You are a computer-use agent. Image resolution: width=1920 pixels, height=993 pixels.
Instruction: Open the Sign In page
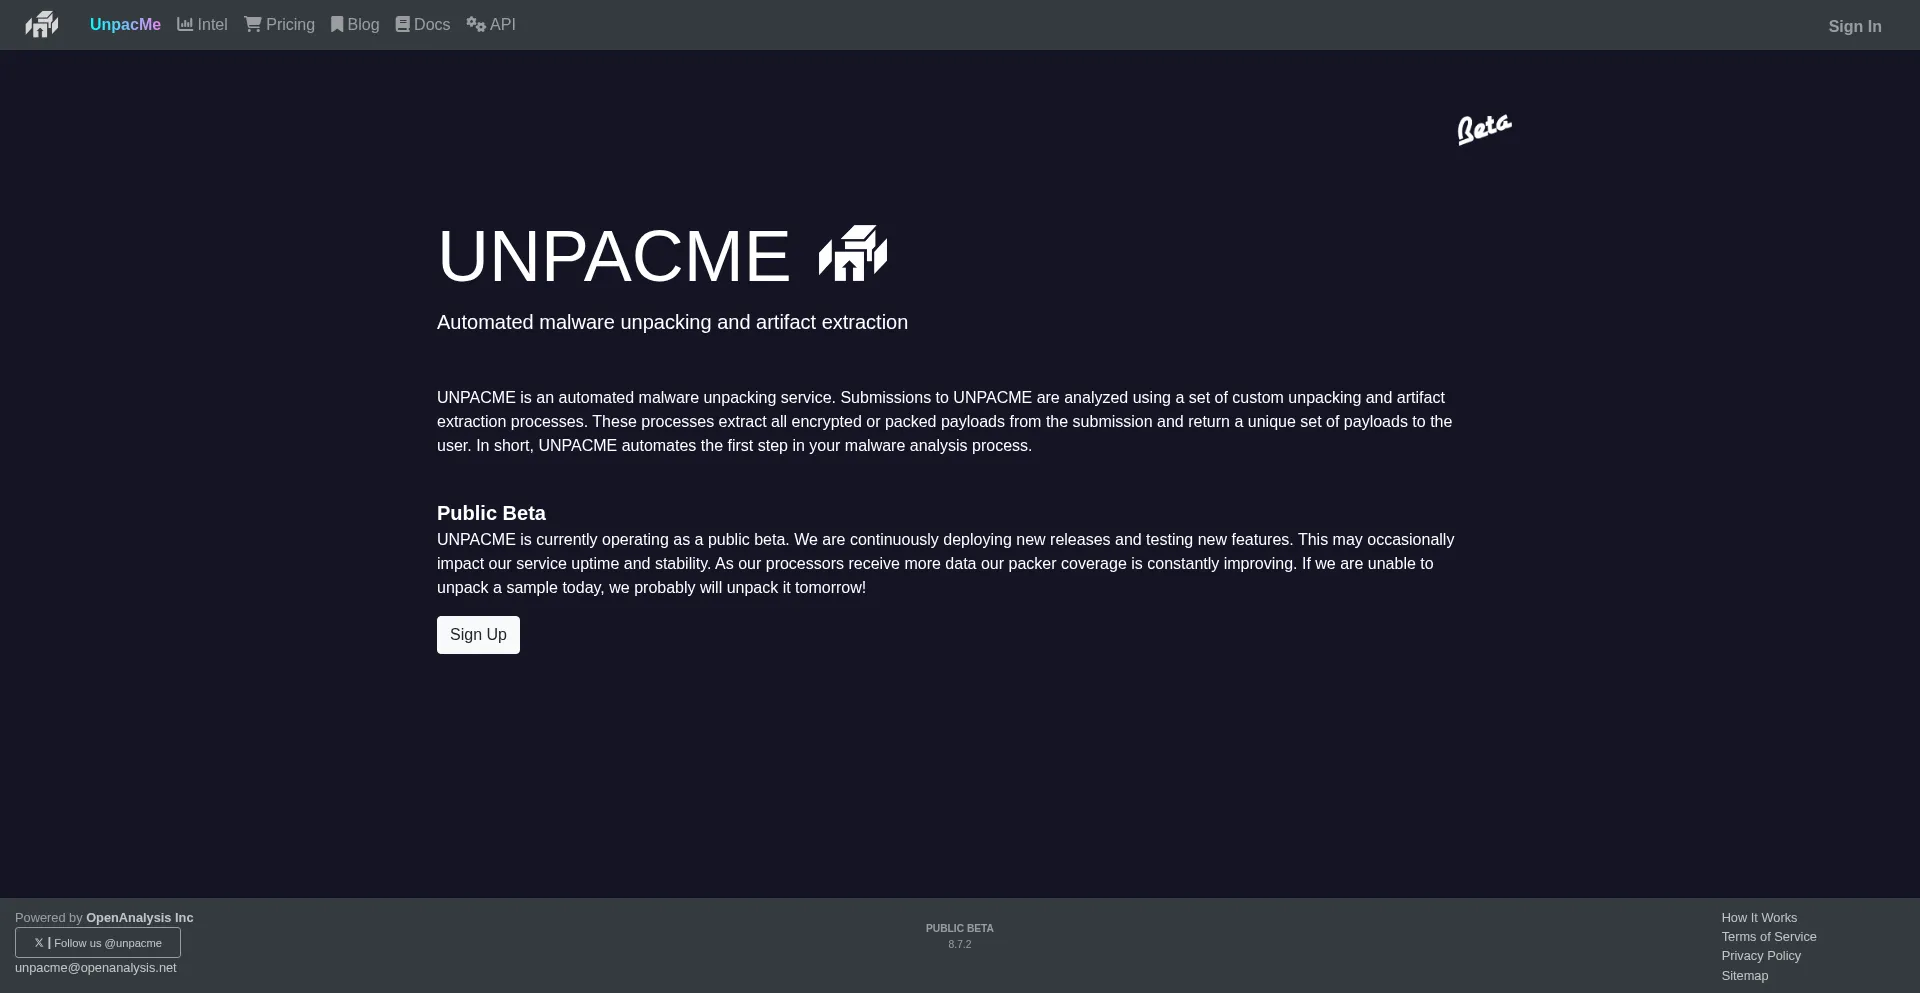click(x=1854, y=27)
